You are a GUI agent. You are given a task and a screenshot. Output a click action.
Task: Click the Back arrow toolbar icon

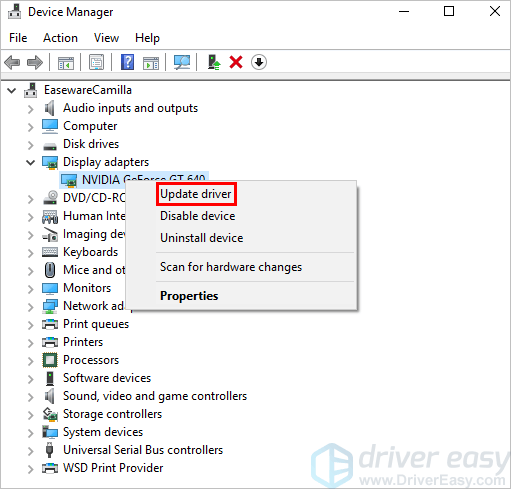(12, 62)
